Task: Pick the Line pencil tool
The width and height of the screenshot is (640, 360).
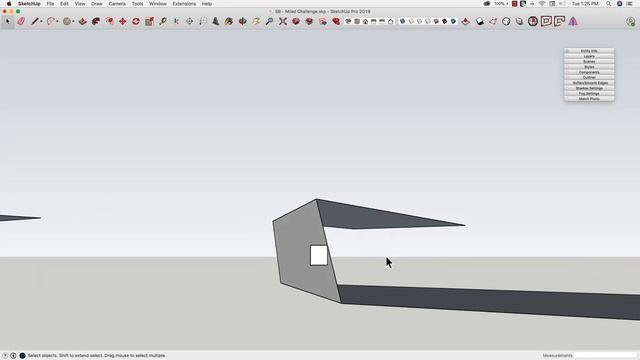Action: point(35,21)
